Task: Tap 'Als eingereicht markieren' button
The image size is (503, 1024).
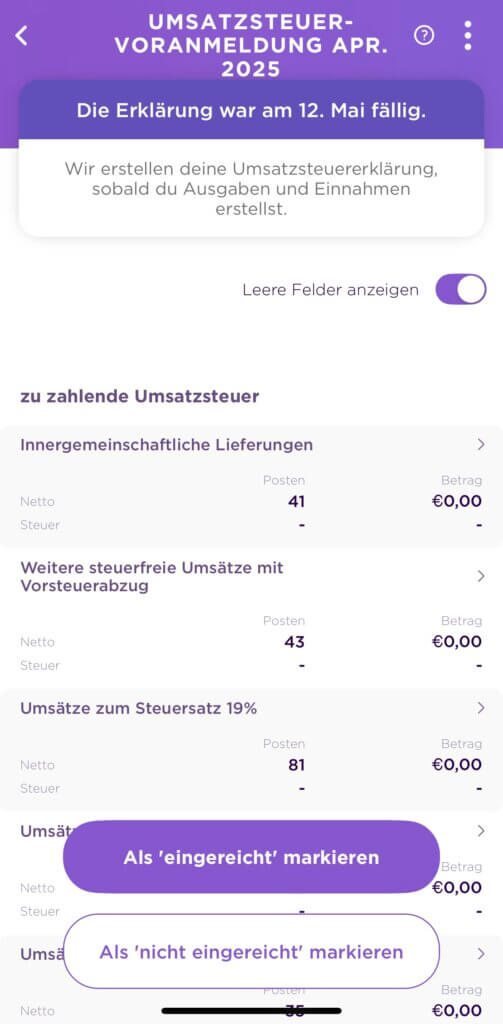Action: [252, 857]
